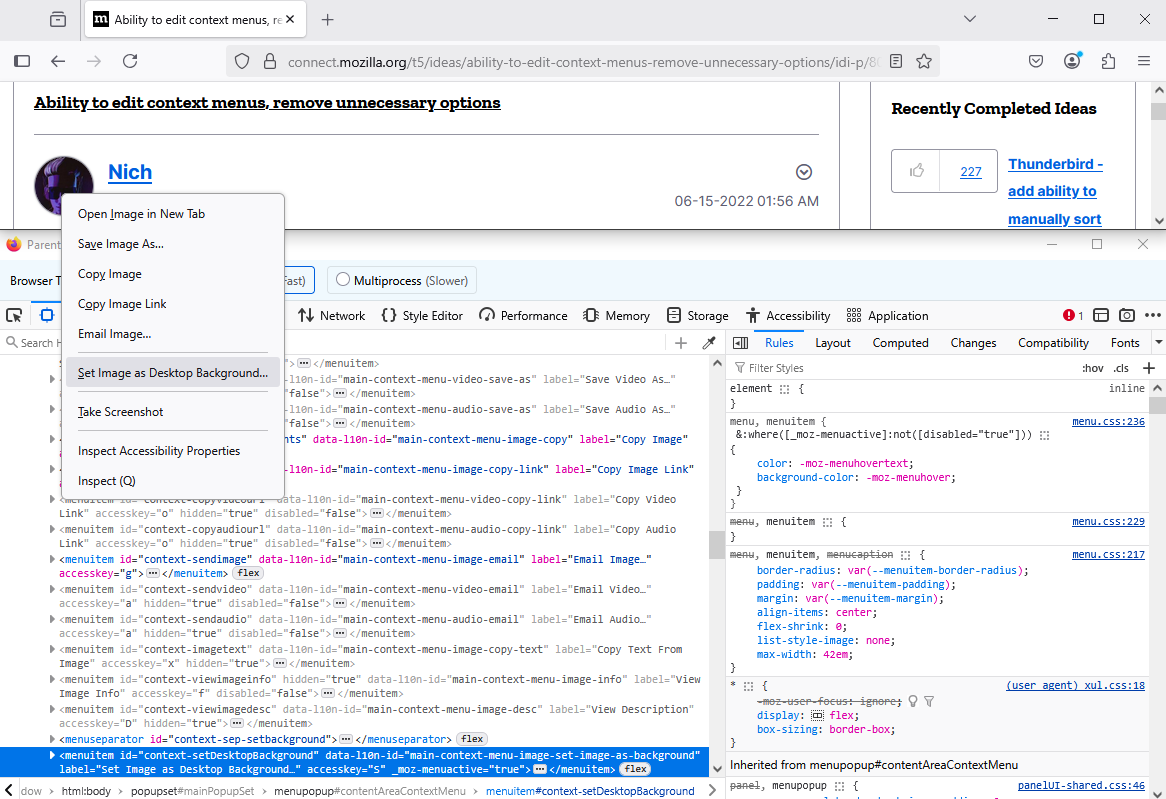Toggle the three-pane inspector sidebar icon

(x=740, y=343)
